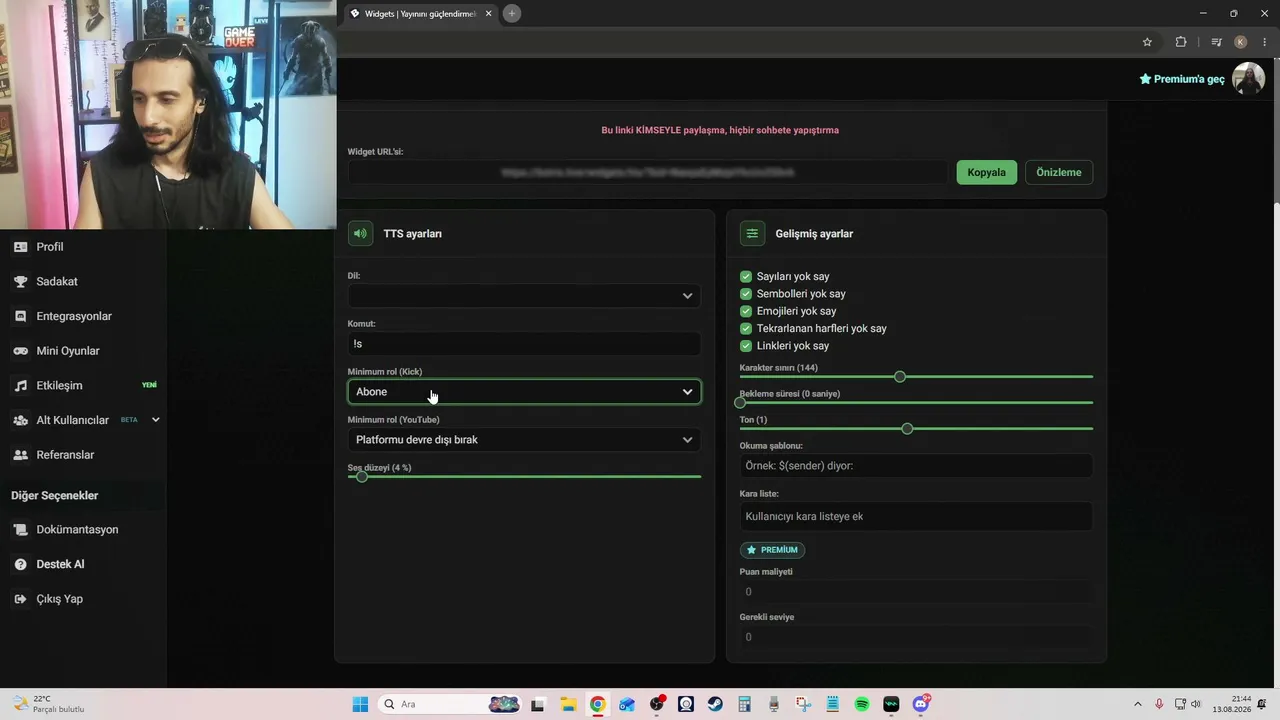Click the Bekleme süresi slider handle
Screen dimensions: 1280x720
click(741, 403)
